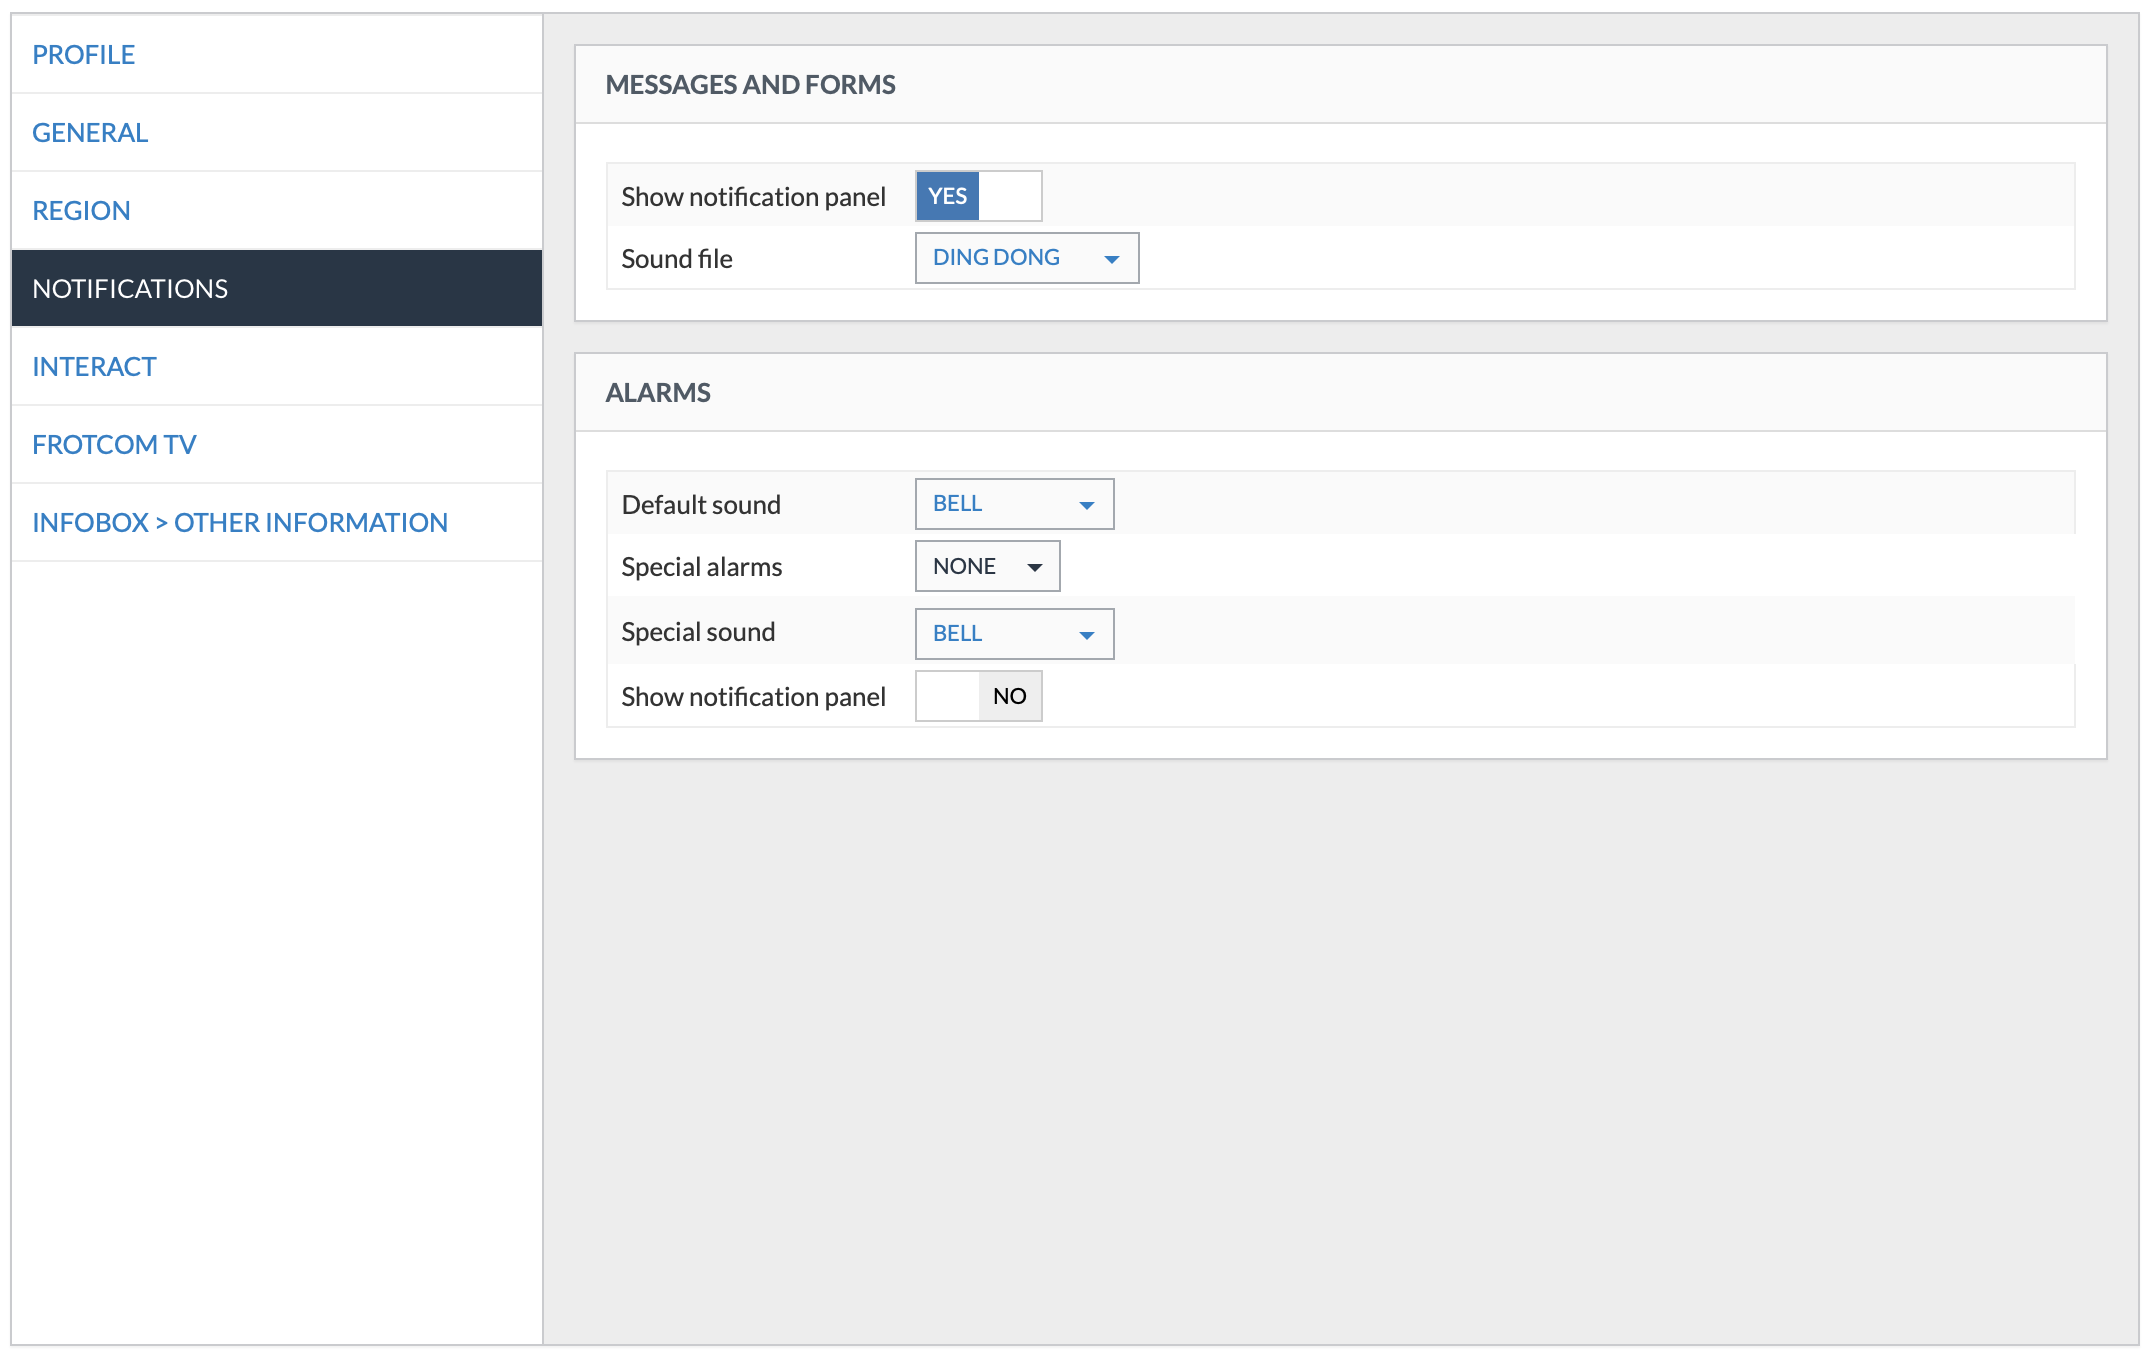
Task: Toggle messages Show notification panel YES switch
Action: (x=978, y=196)
